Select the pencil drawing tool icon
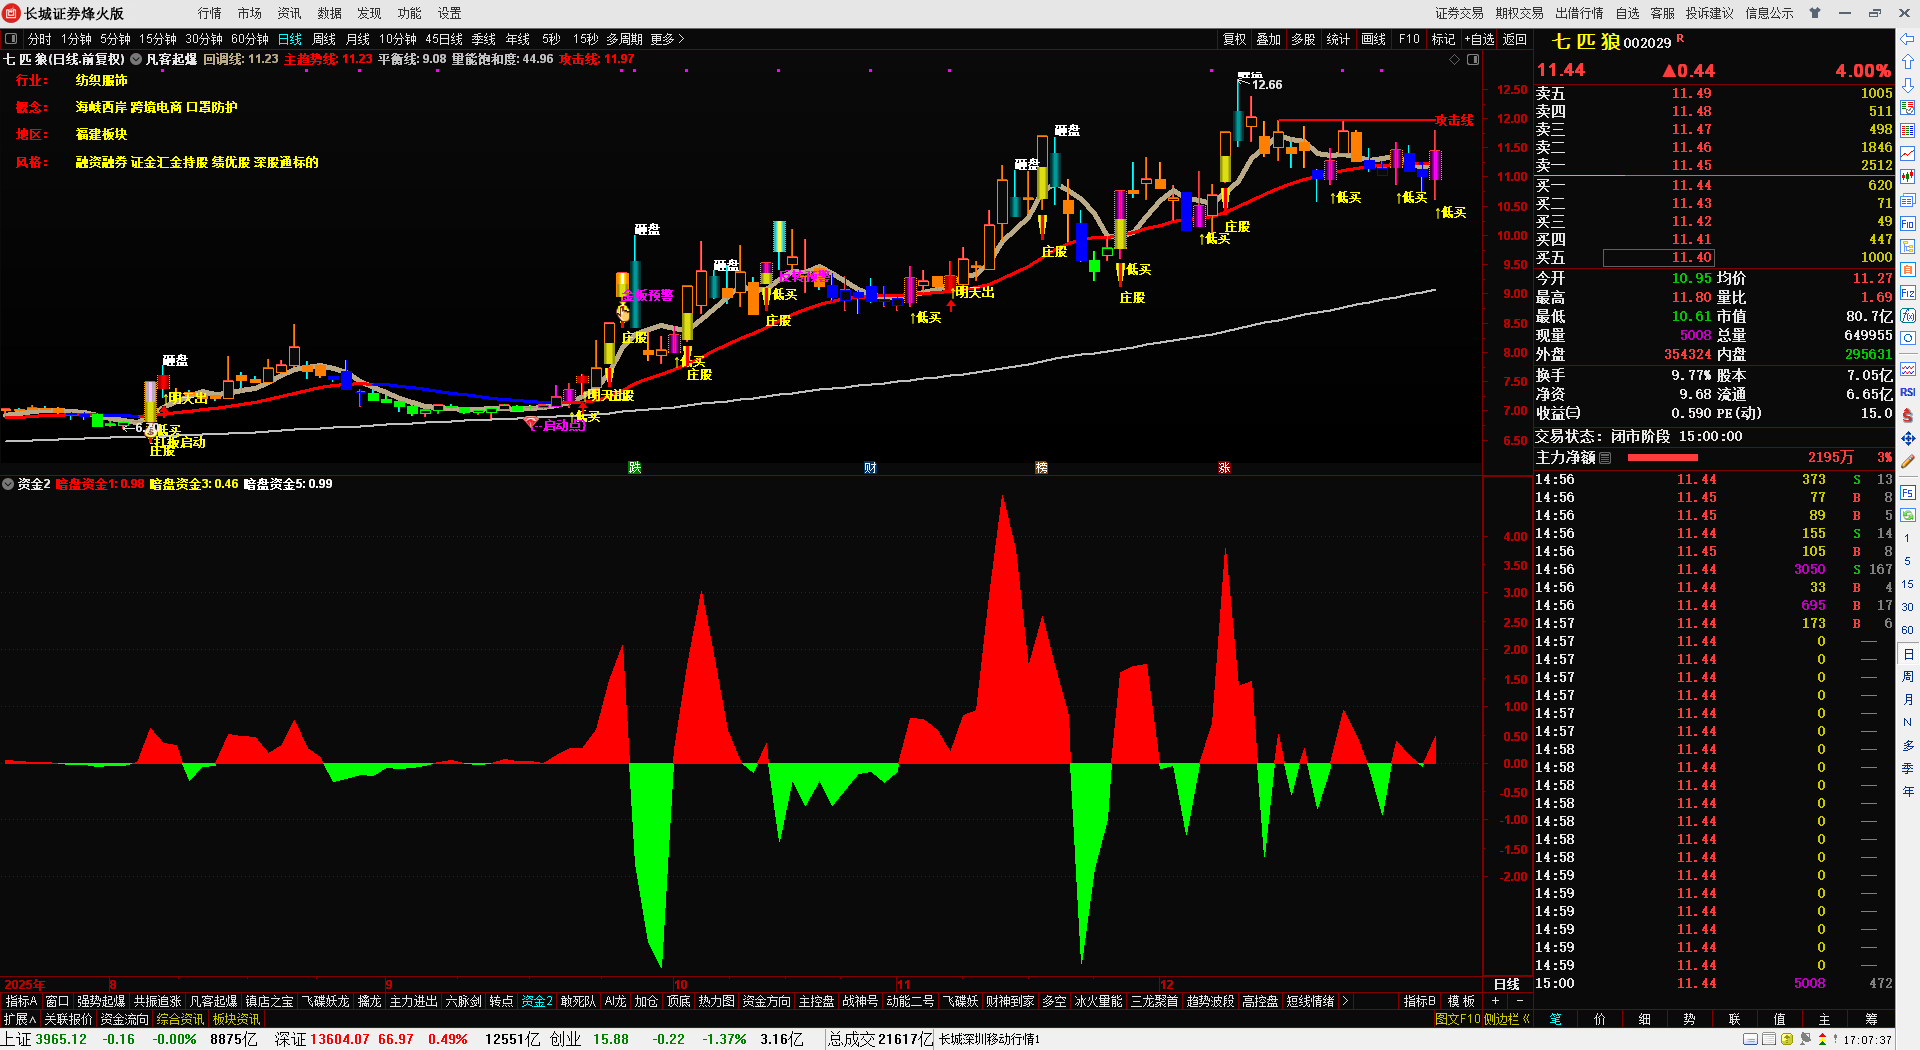This screenshot has width=1920, height=1050. (1908, 462)
